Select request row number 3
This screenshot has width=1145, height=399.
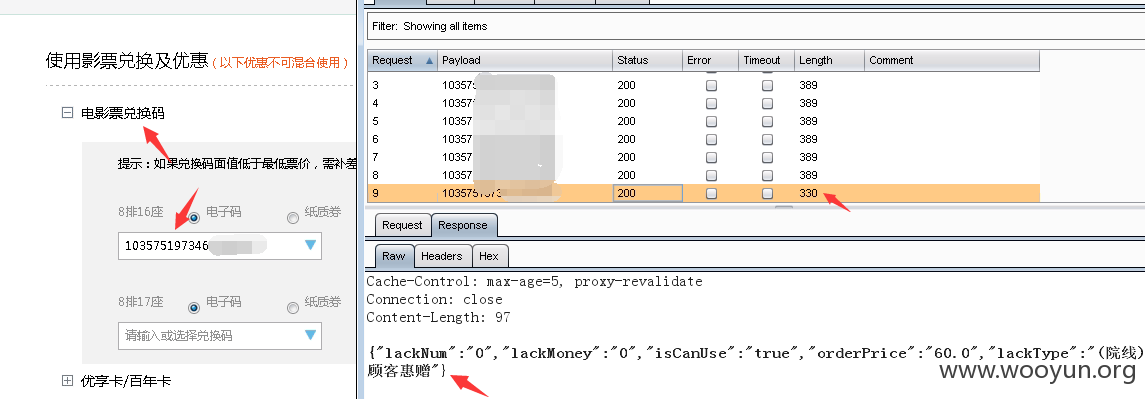click(x=703, y=86)
